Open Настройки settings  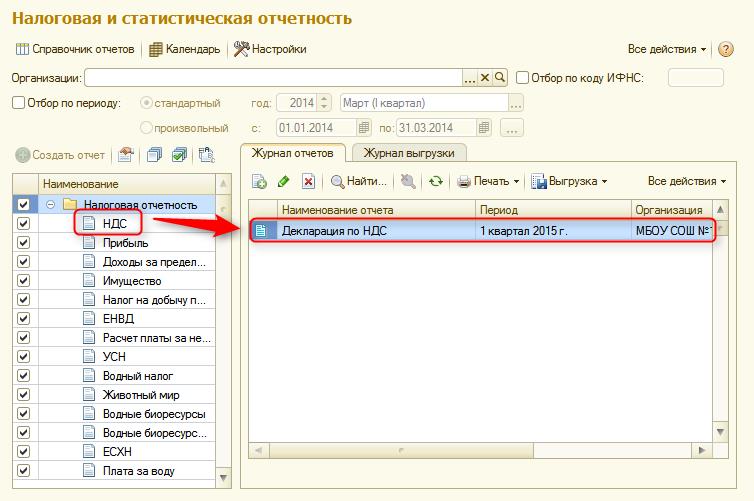[x=270, y=49]
